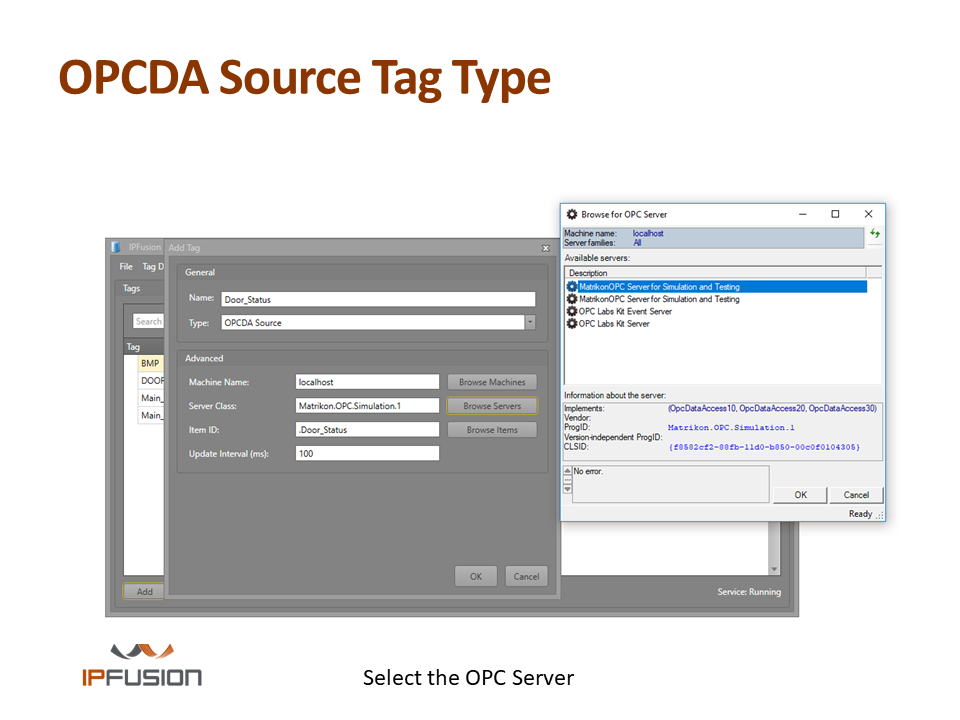The width and height of the screenshot is (960, 720).
Task: Click gear icon beside OPC Labs Kit Event Server
Action: 572,311
